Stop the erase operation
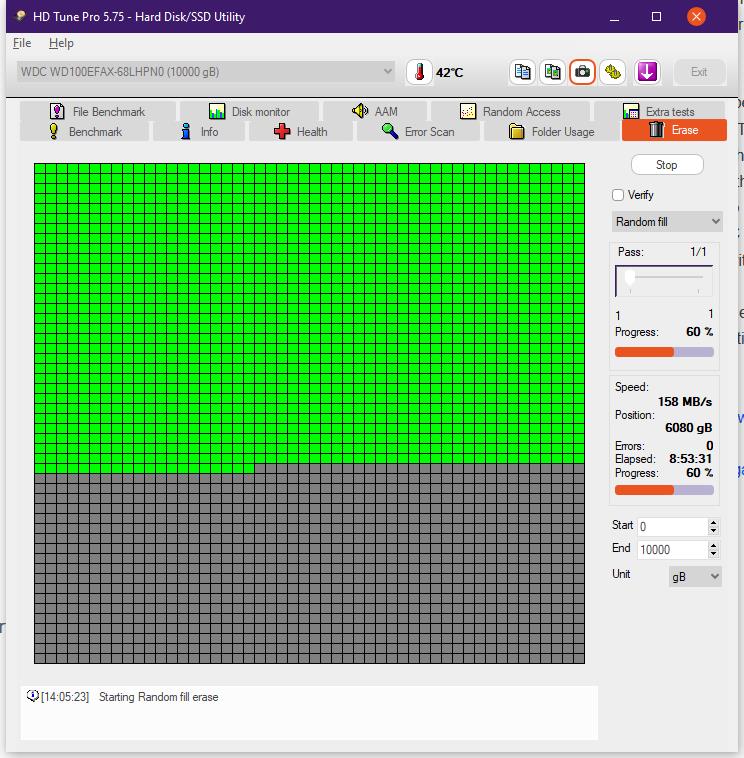The width and height of the screenshot is (744, 758). [x=667, y=165]
